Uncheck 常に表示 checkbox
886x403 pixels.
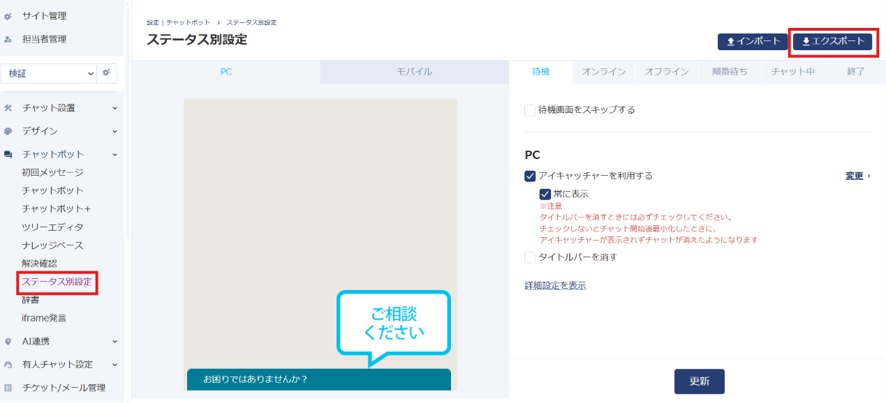tap(545, 194)
